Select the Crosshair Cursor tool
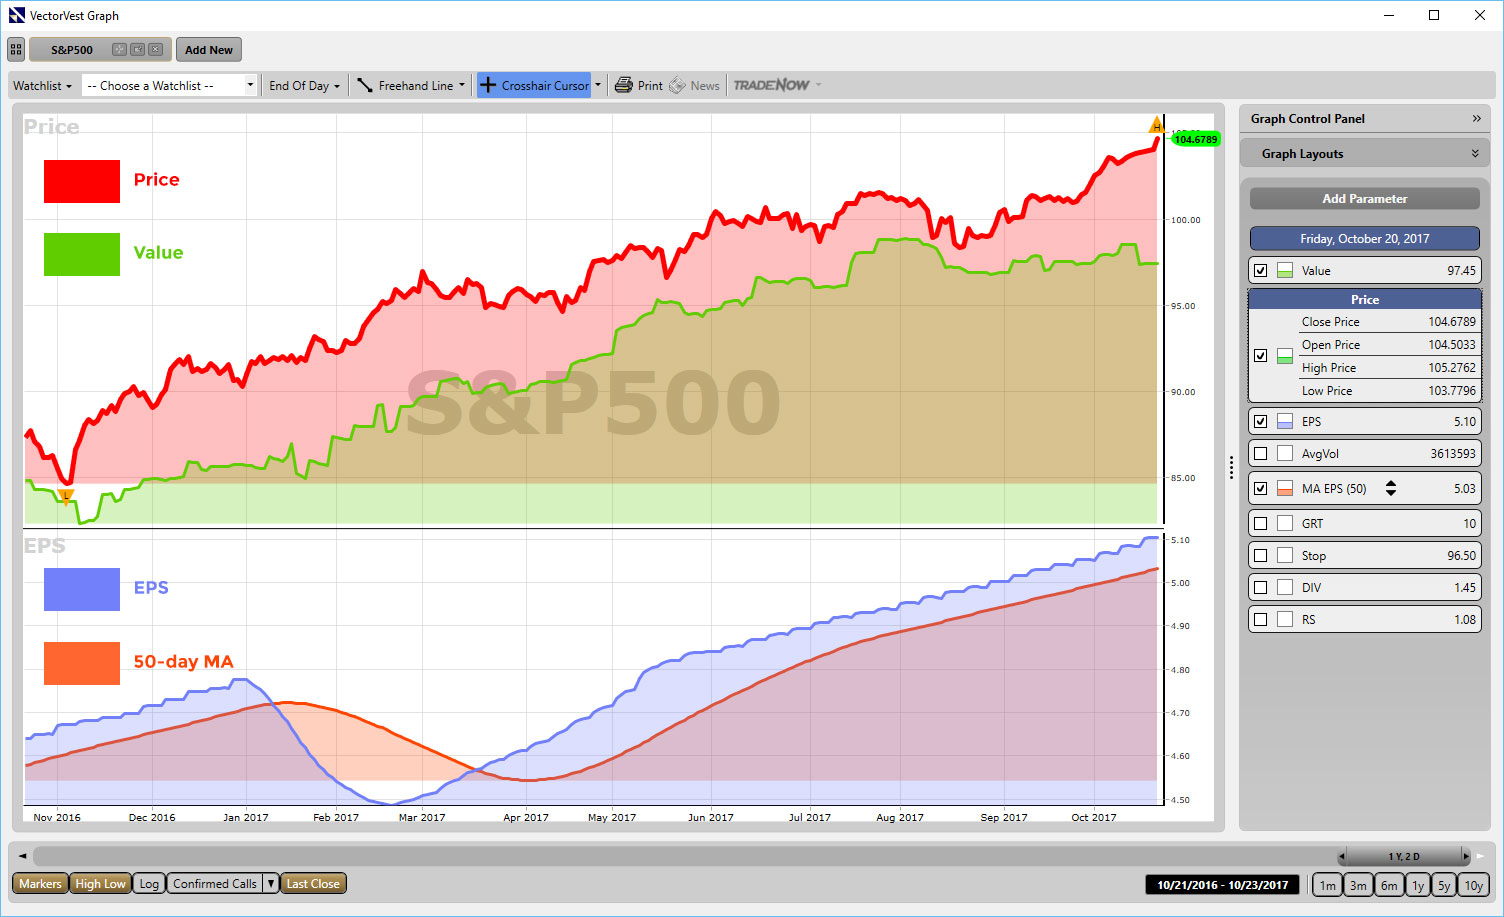This screenshot has height=917, width=1504. (534, 86)
